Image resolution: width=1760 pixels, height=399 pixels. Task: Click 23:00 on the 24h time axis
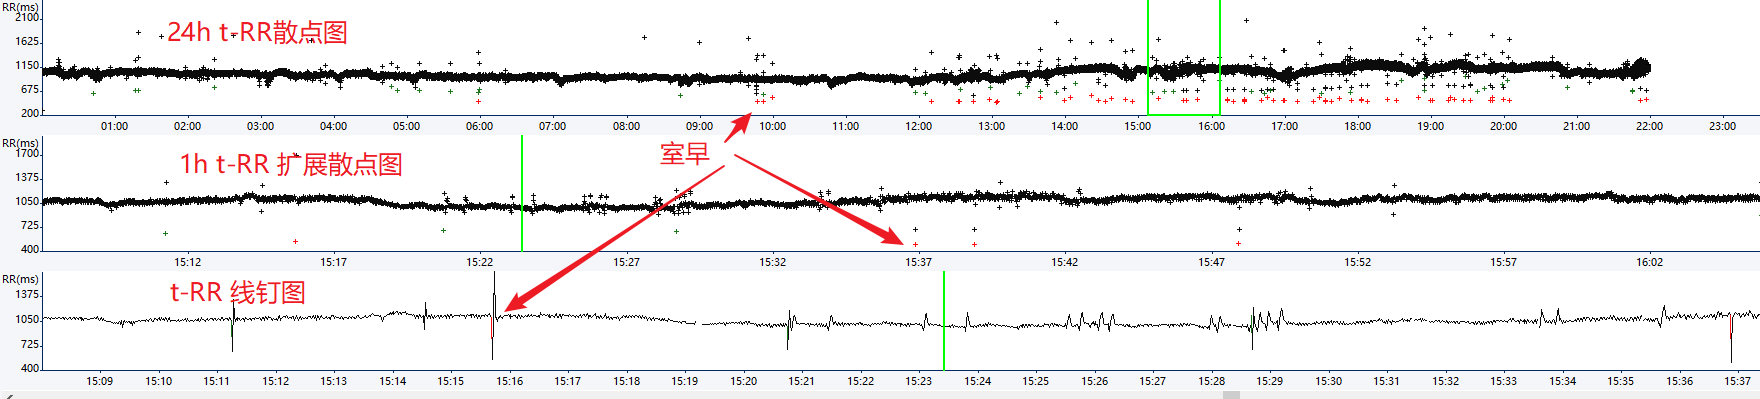tap(1723, 126)
